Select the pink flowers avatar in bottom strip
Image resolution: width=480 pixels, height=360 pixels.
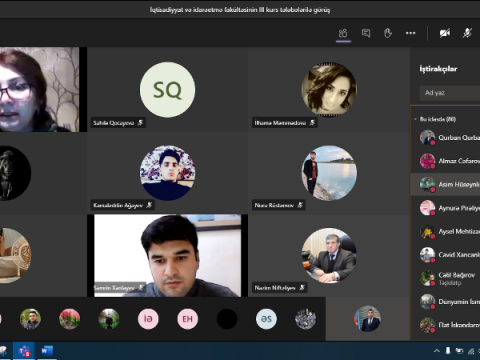tap(69, 319)
